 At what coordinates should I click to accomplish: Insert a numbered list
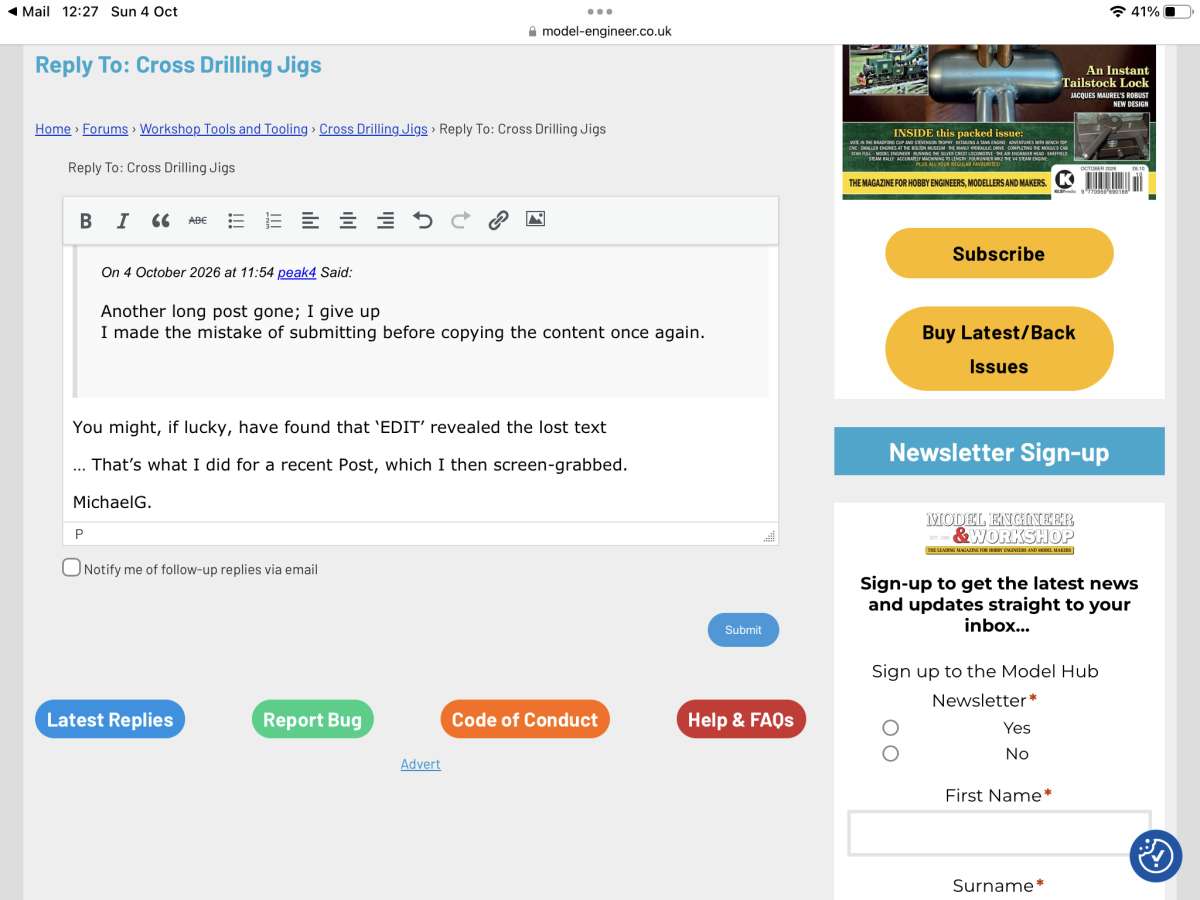[273, 221]
